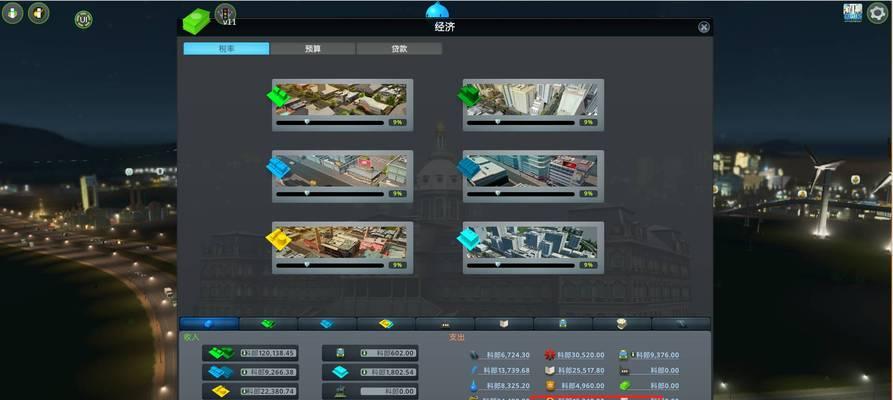This screenshot has height=400, width=893.
Task: Click healthcare expense value 30,520.00
Action: click(581, 355)
